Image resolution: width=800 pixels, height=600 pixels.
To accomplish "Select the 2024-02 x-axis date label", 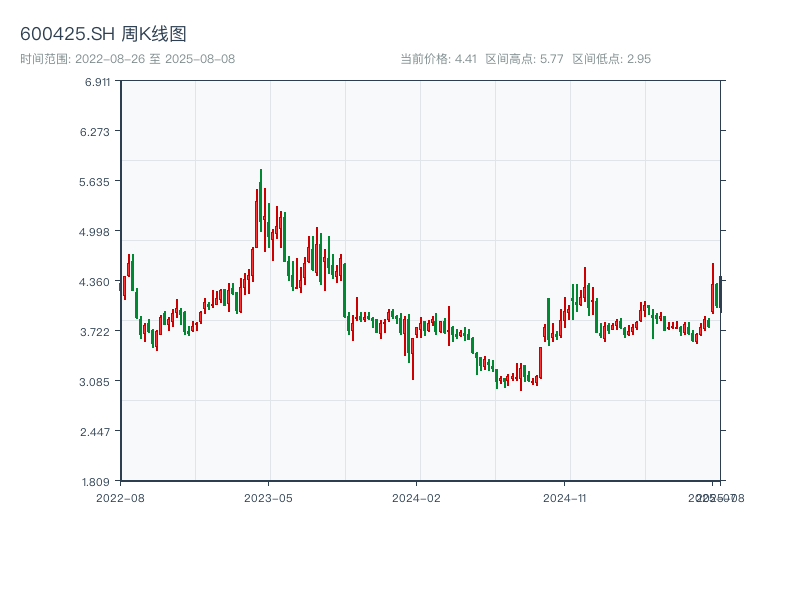I will pos(417,497).
